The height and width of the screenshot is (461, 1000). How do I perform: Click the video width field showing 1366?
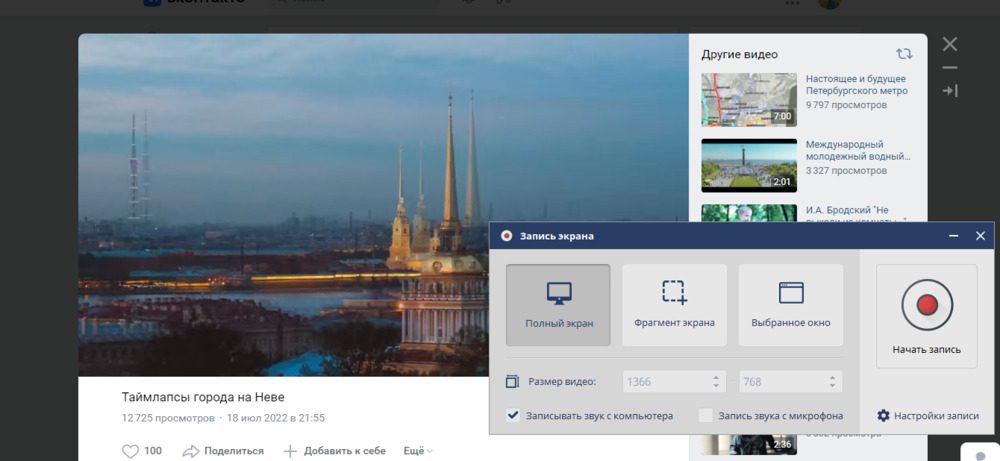click(x=674, y=382)
